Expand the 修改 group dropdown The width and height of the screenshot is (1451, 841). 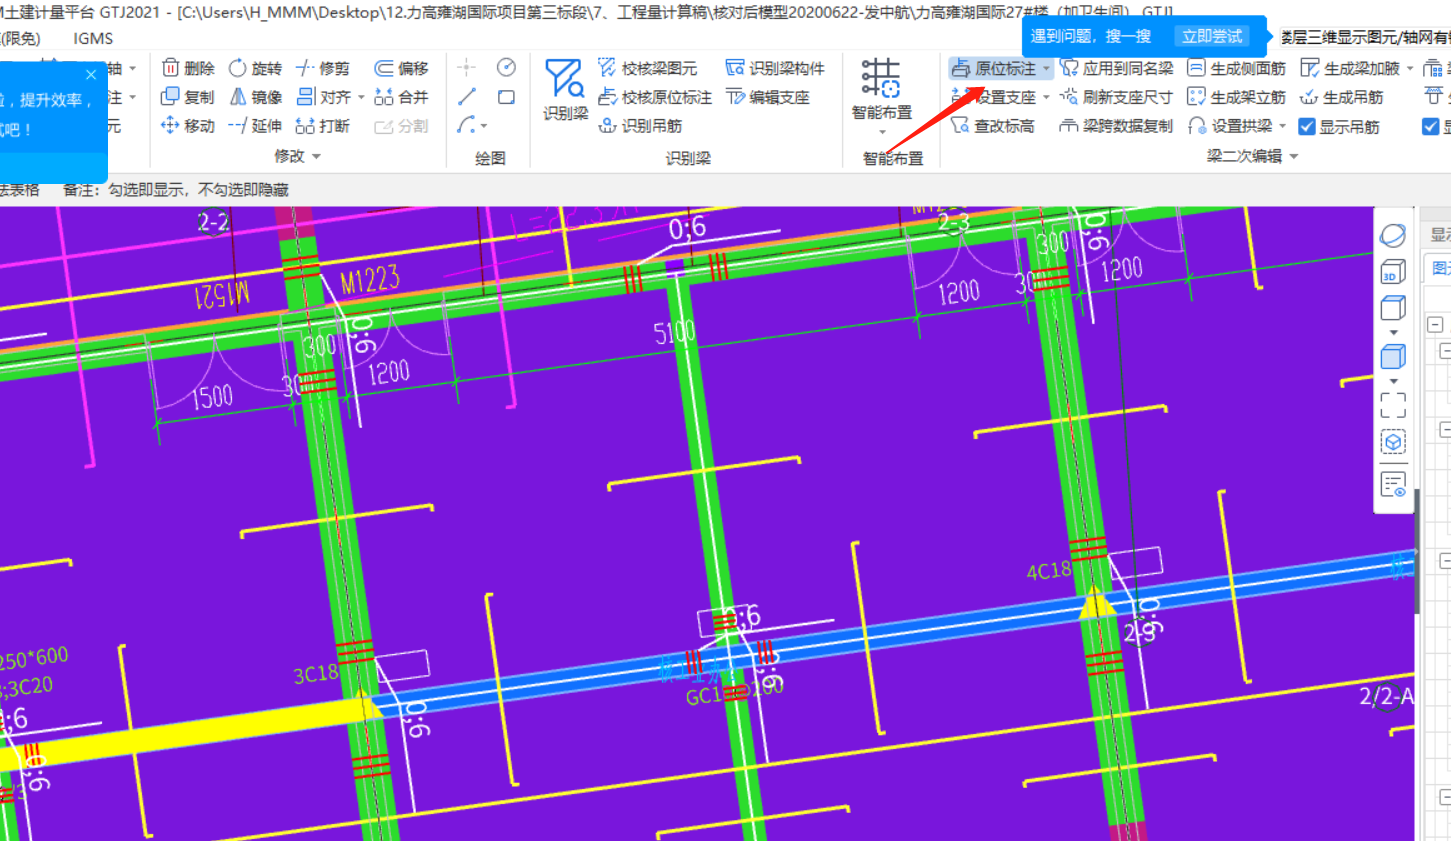tap(317, 157)
